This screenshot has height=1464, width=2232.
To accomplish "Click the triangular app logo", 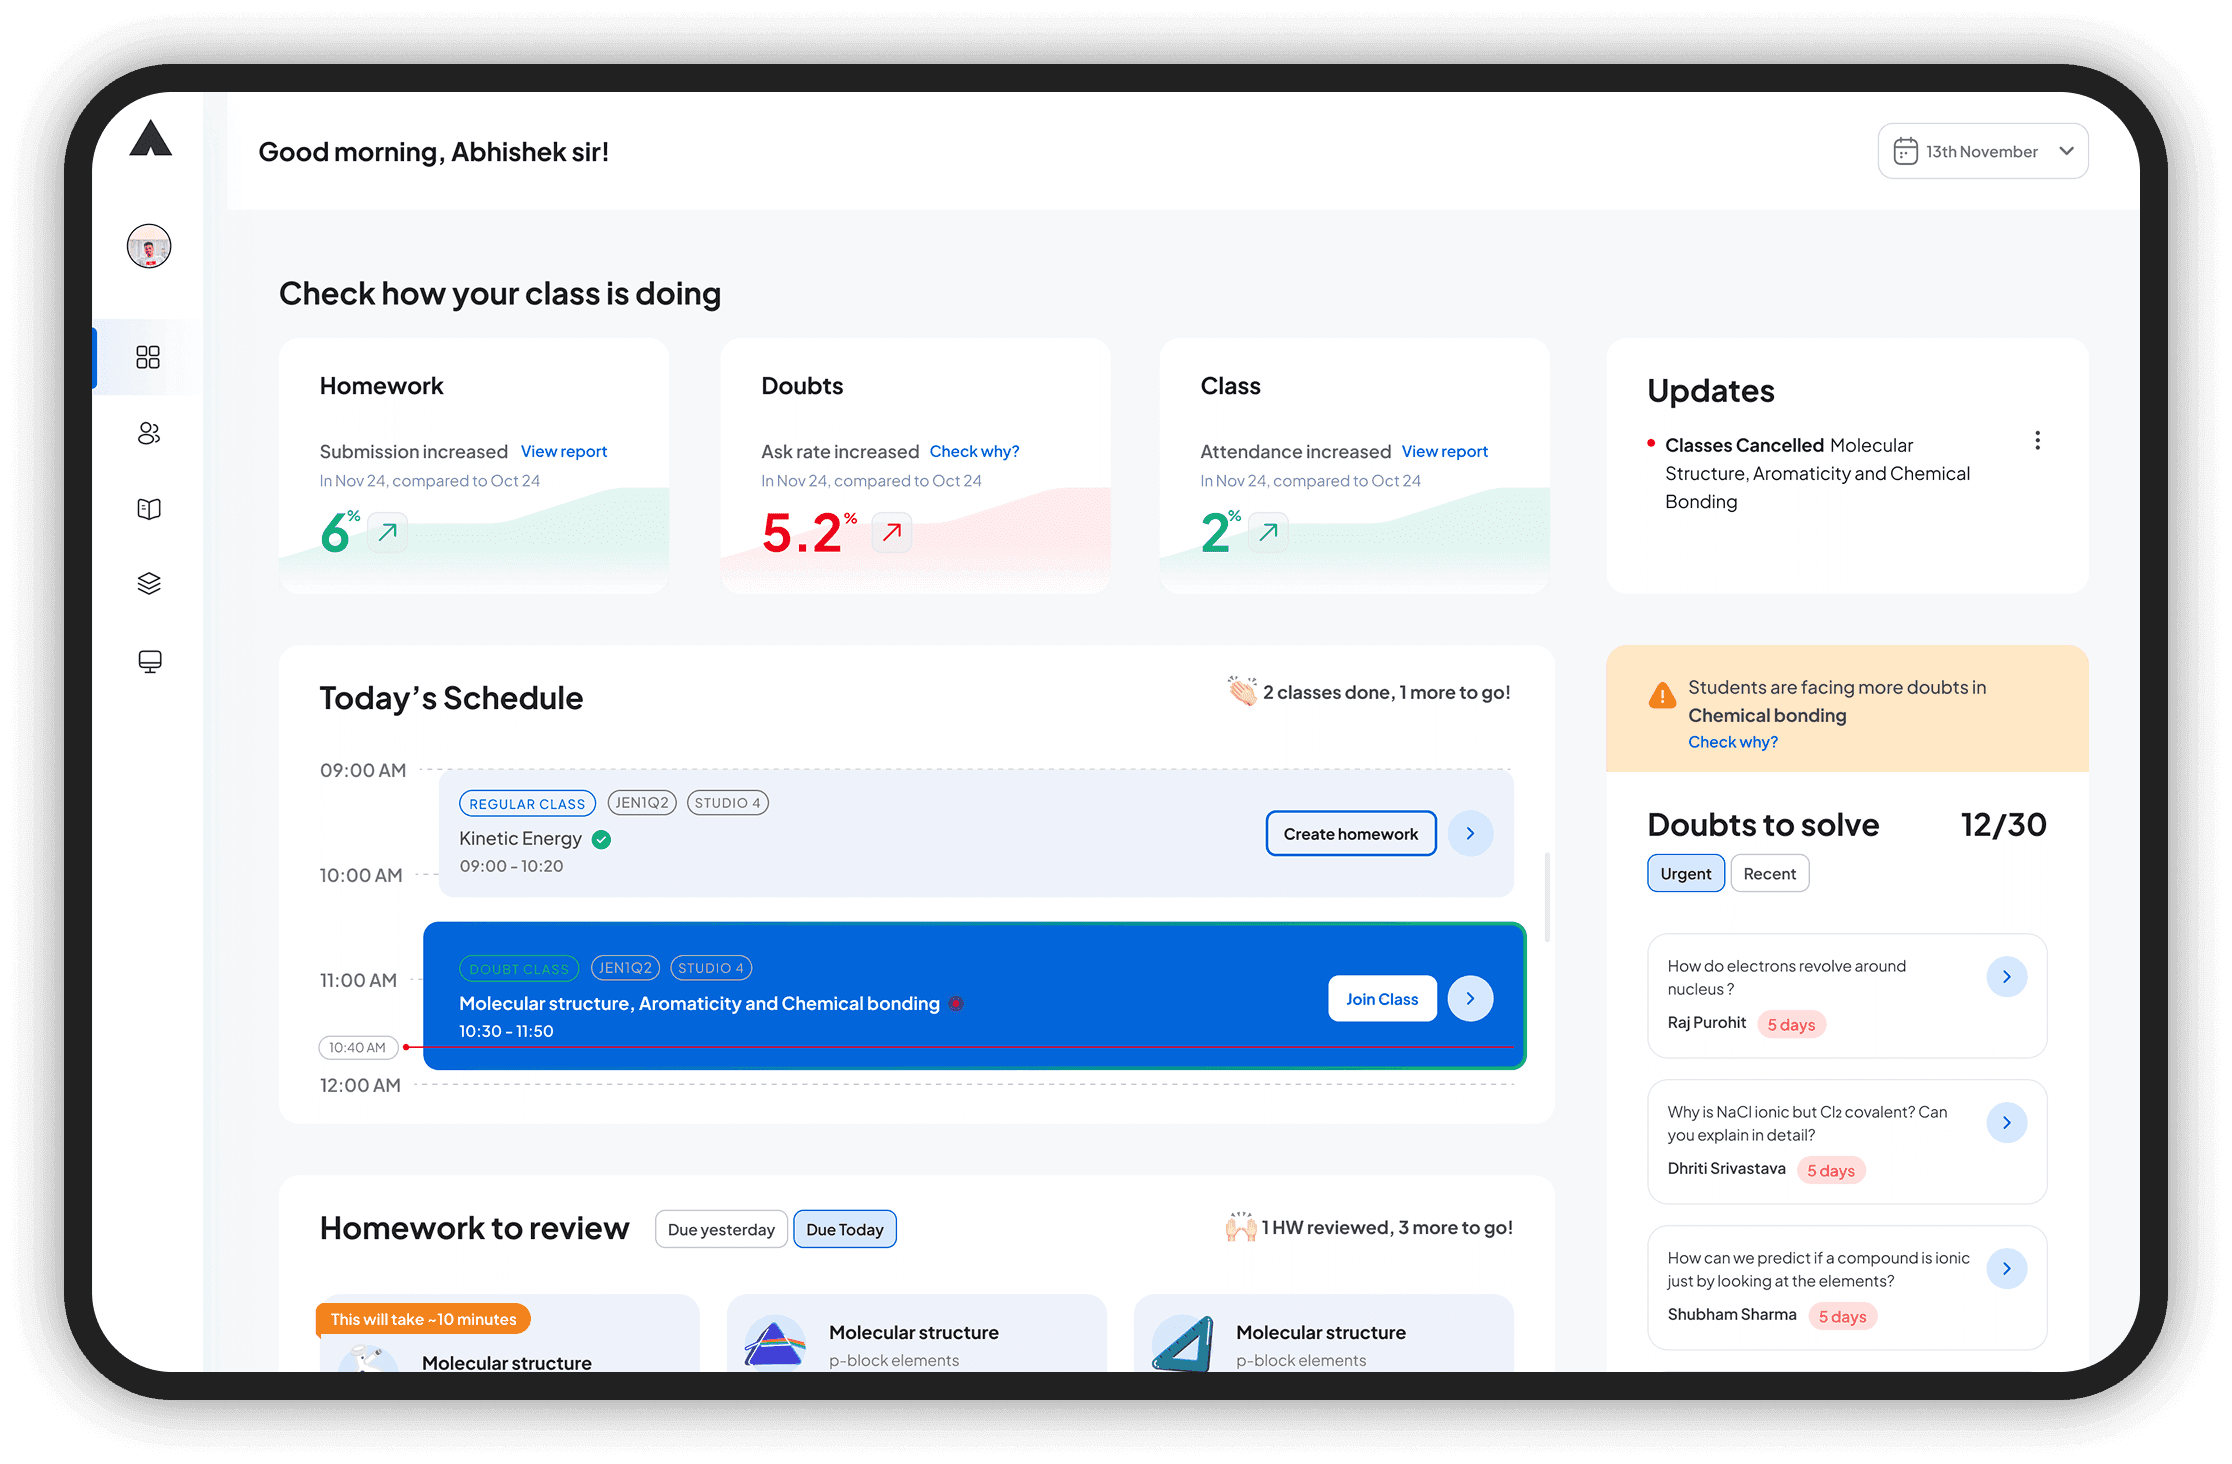I will coord(150,139).
